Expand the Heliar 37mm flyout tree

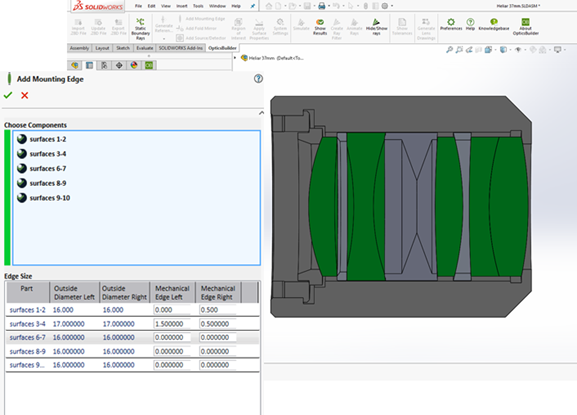pyautogui.click(x=235, y=58)
